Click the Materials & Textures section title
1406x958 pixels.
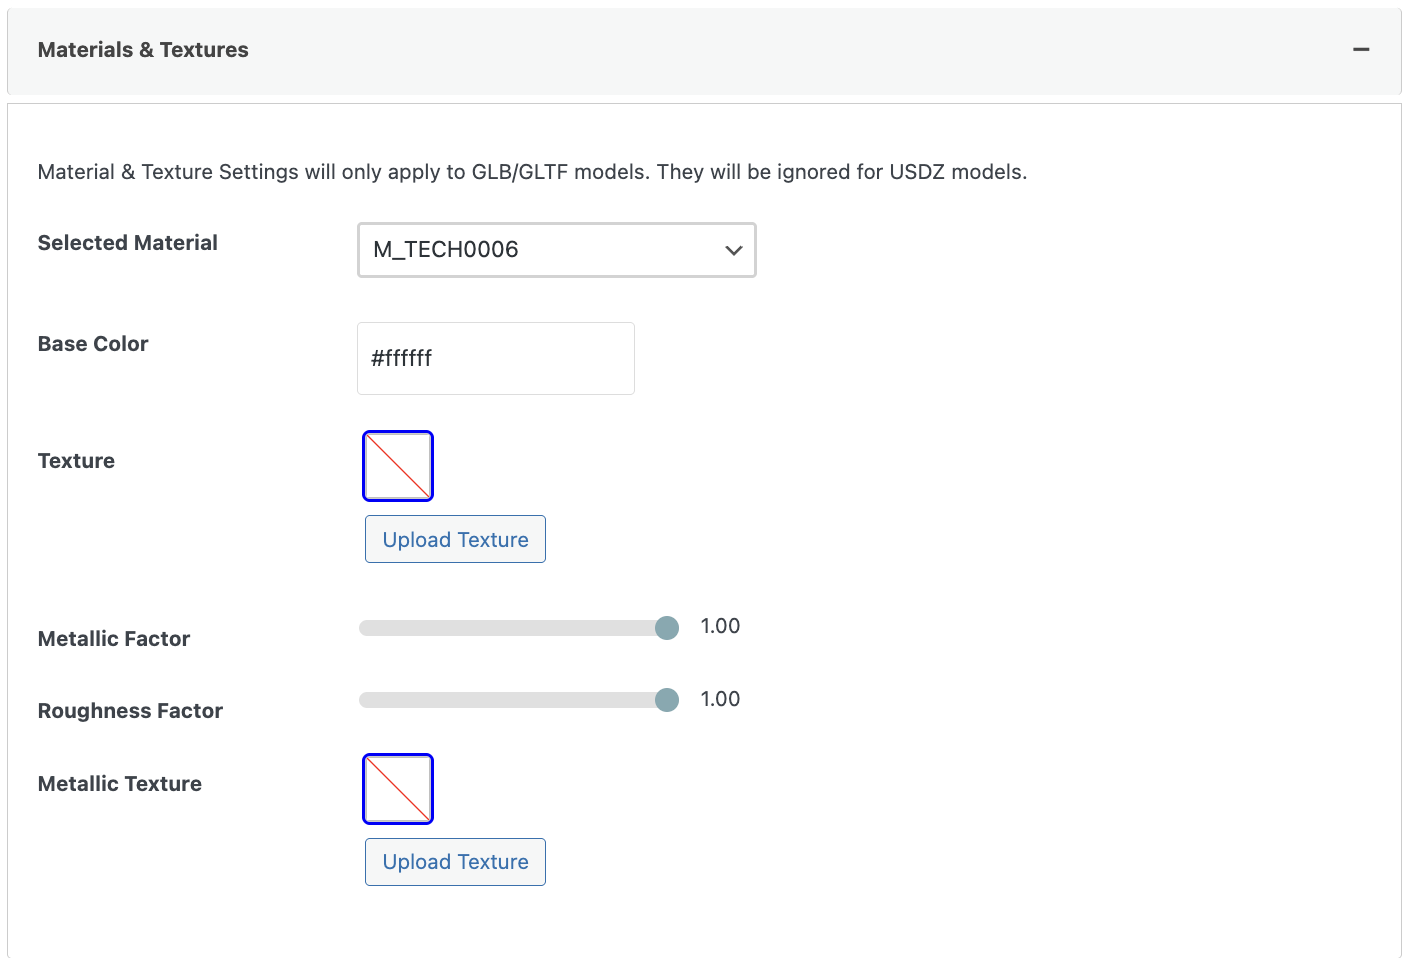click(143, 50)
